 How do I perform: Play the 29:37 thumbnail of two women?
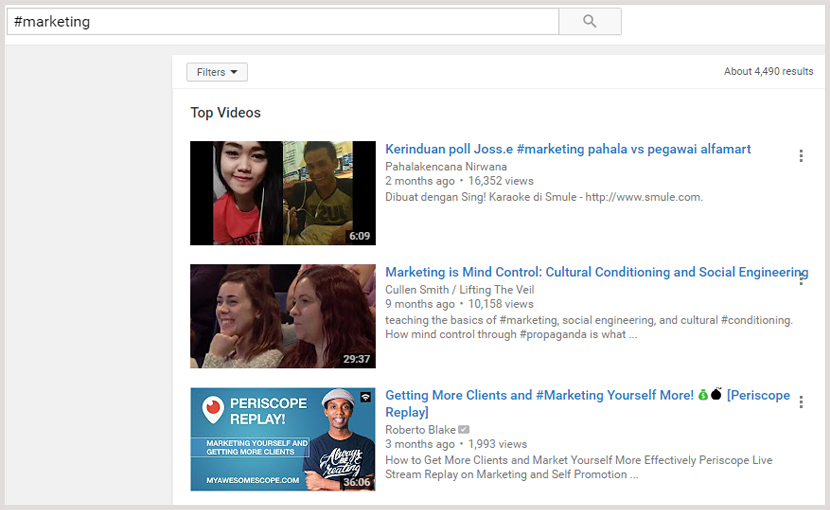(269, 316)
